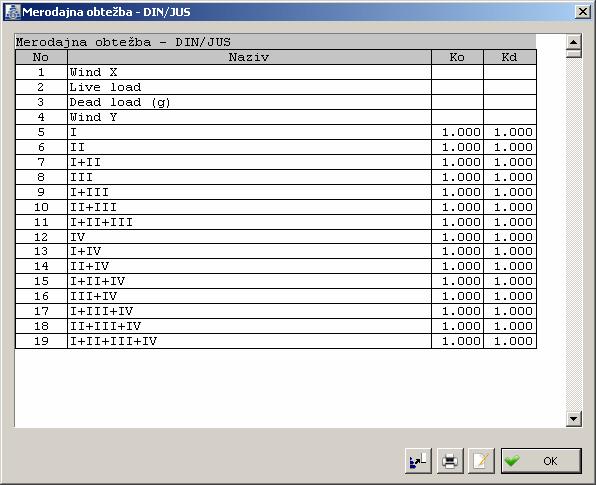Click row number 10 cell
The height and width of the screenshot is (485, 596).
coord(41,207)
